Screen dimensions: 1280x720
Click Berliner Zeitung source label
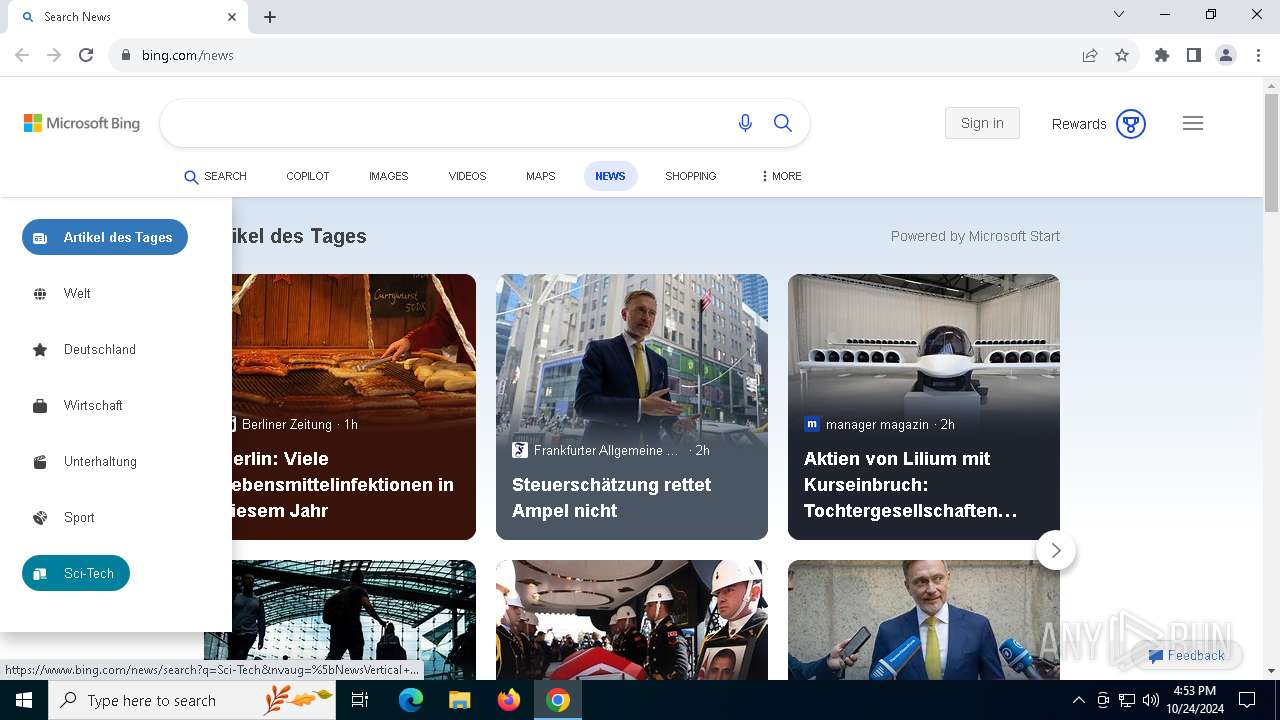tap(287, 424)
